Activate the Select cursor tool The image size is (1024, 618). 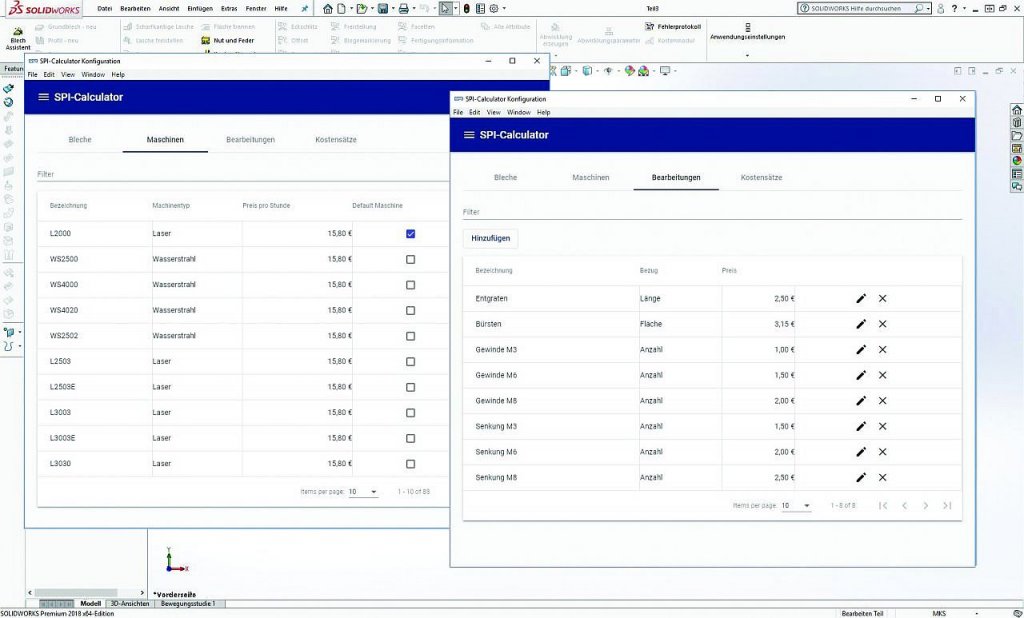click(445, 8)
